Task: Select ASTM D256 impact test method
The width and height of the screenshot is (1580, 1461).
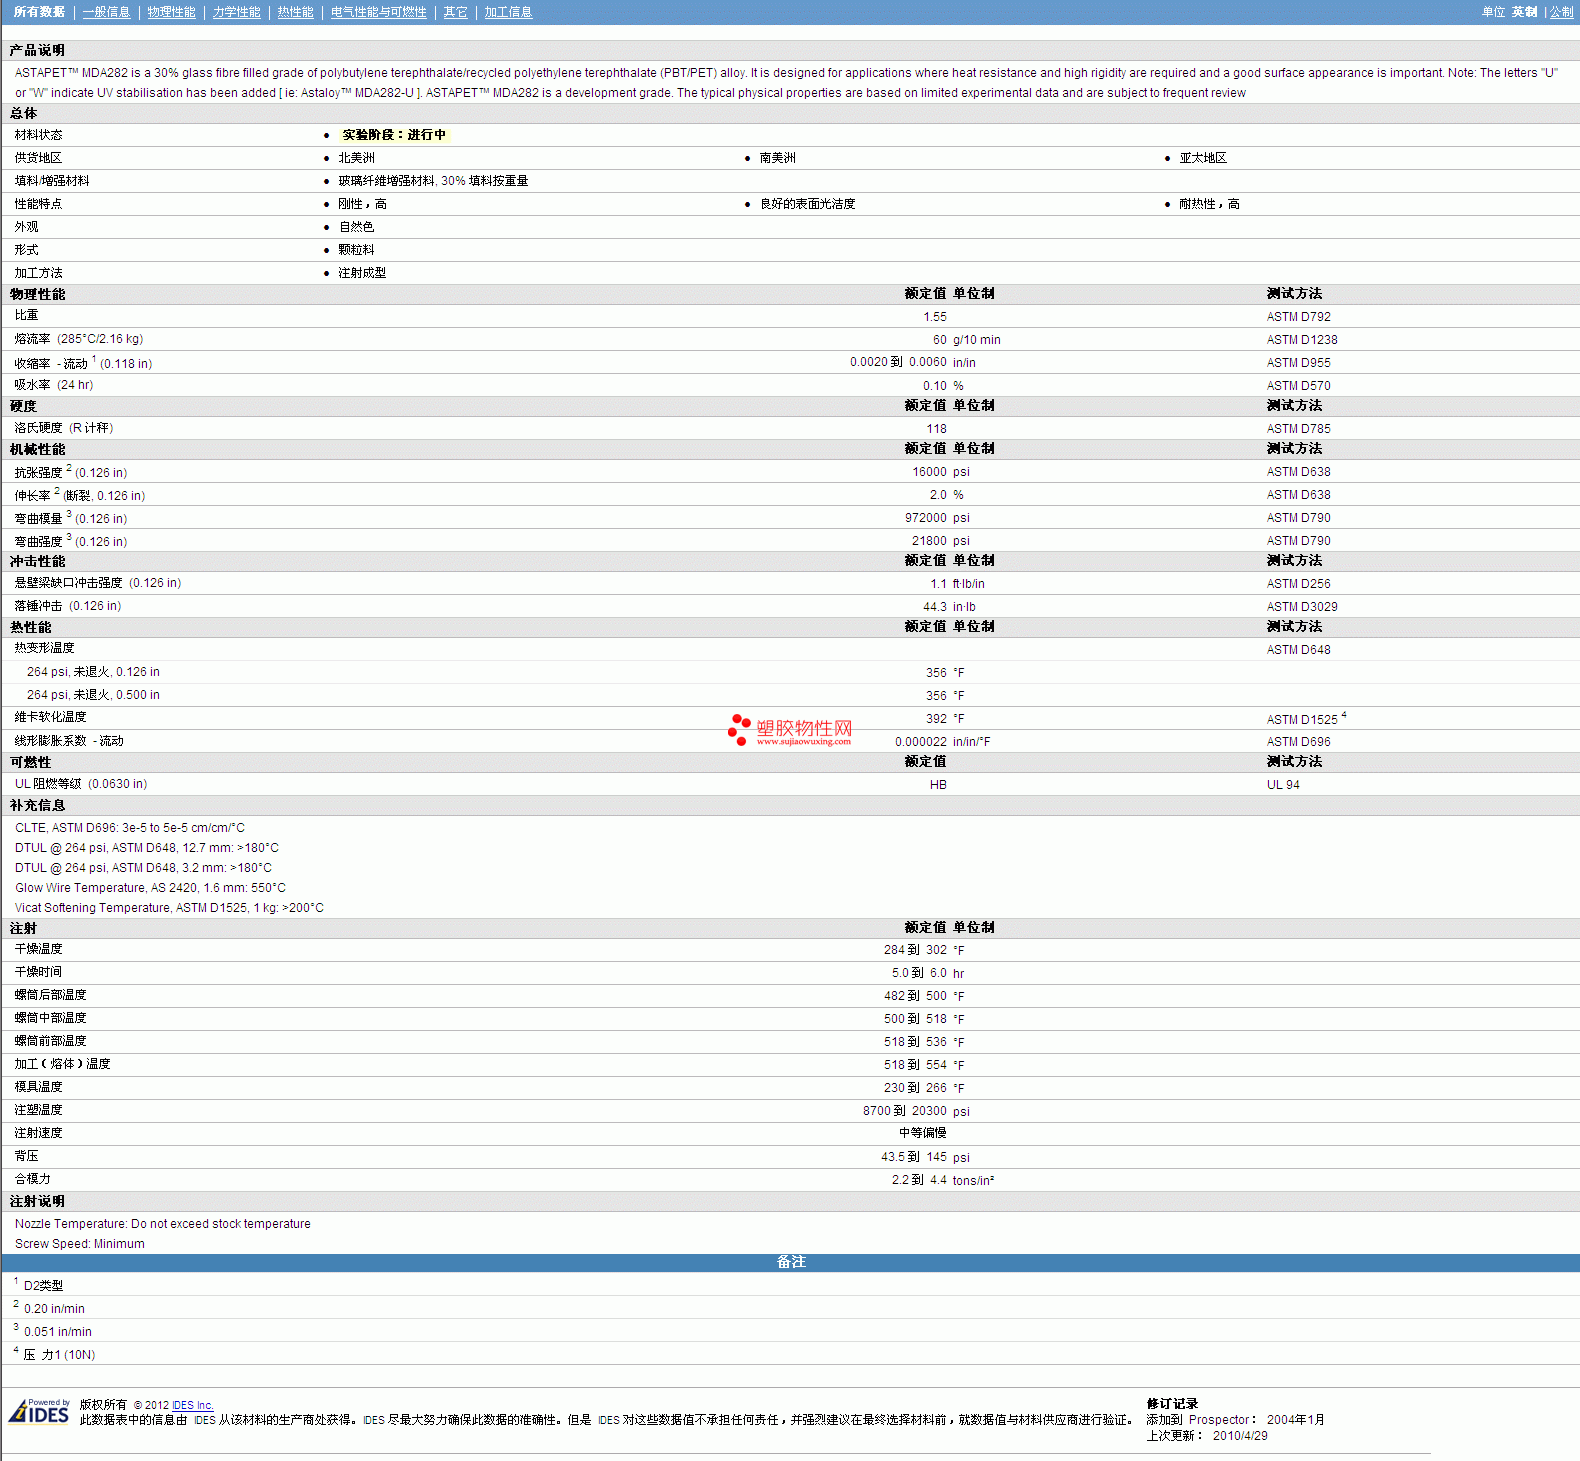Action: click(1298, 584)
